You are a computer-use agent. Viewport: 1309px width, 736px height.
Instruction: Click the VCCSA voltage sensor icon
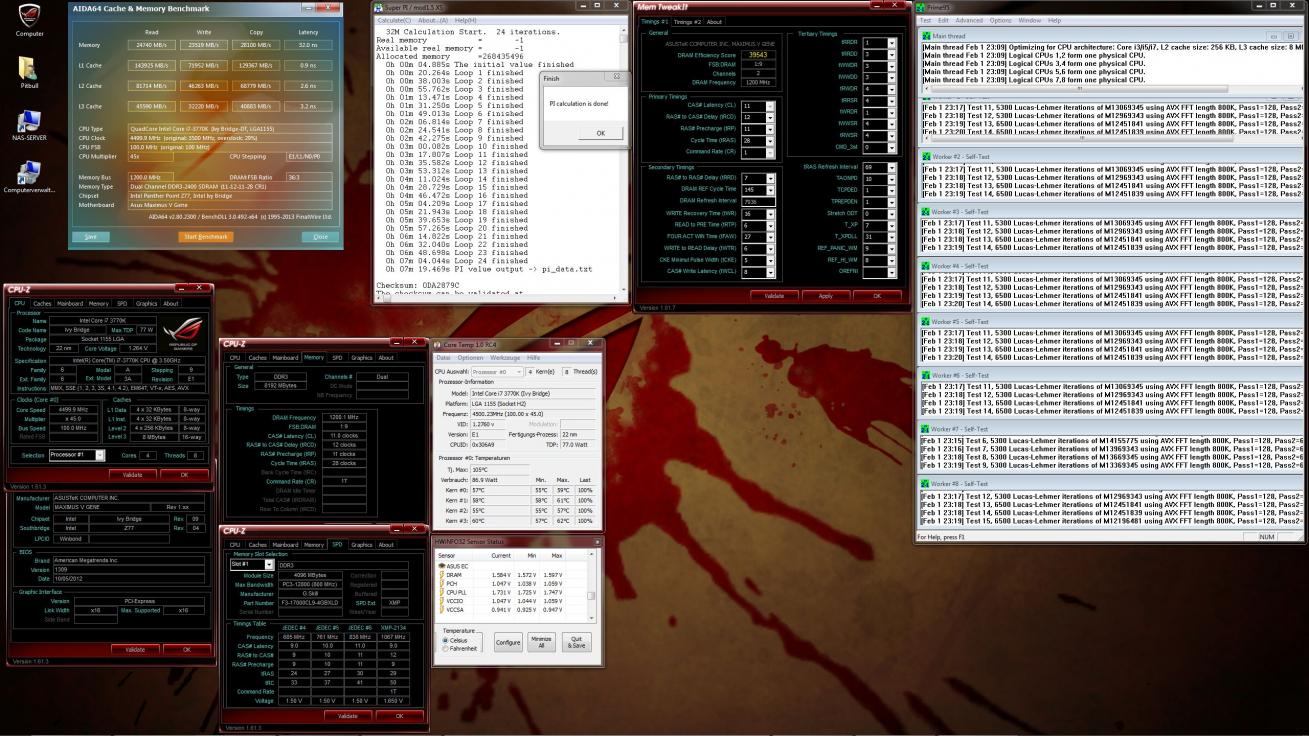[442, 609]
